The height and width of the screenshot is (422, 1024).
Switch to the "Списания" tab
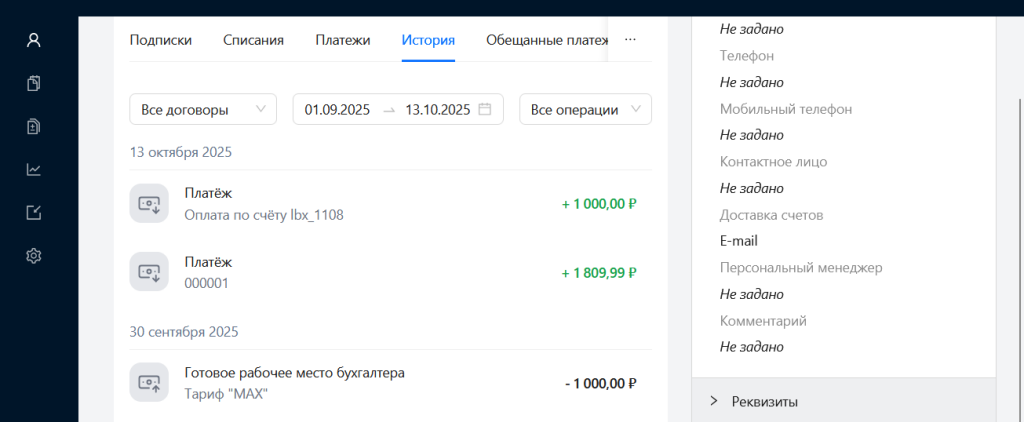click(x=253, y=40)
